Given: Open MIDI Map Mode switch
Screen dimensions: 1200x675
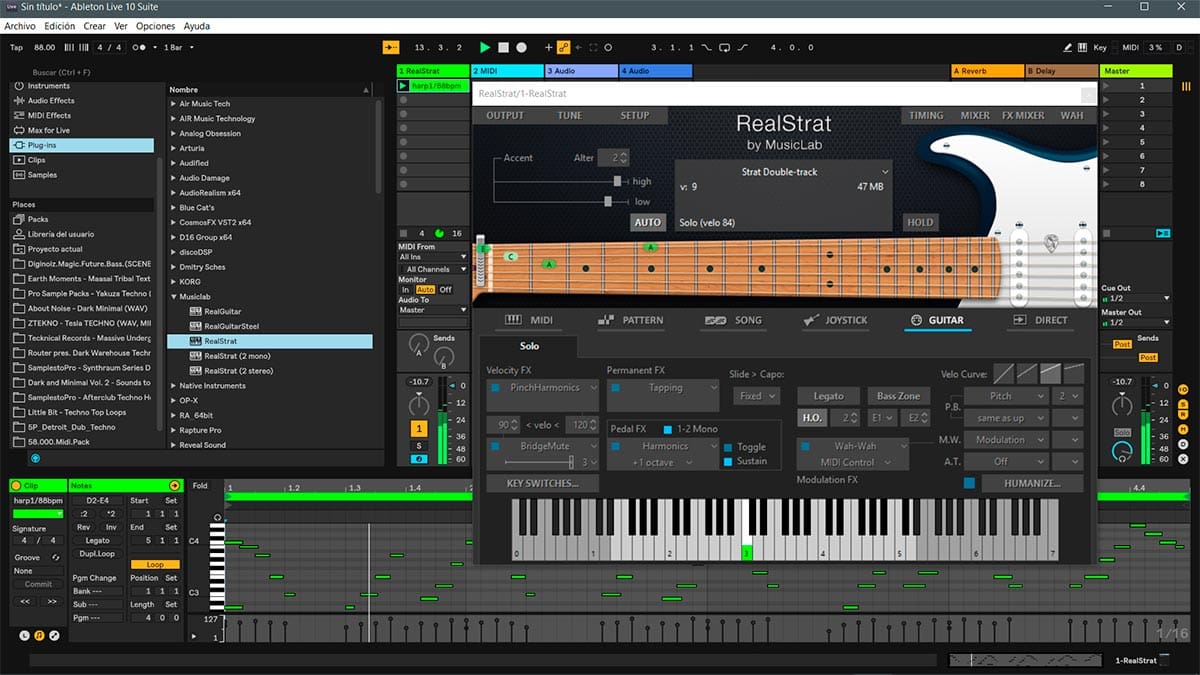Looking at the screenshot, I should [1130, 47].
